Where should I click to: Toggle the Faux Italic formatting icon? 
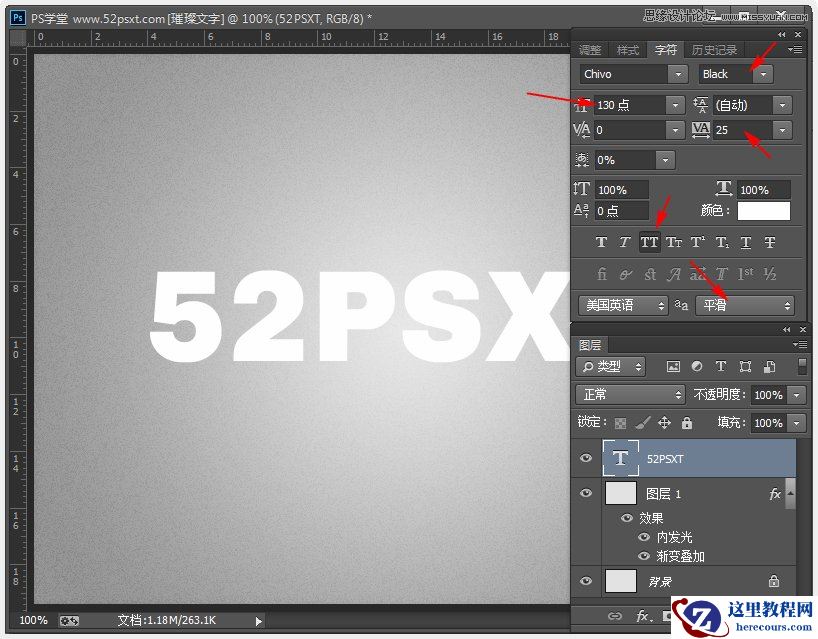(624, 241)
